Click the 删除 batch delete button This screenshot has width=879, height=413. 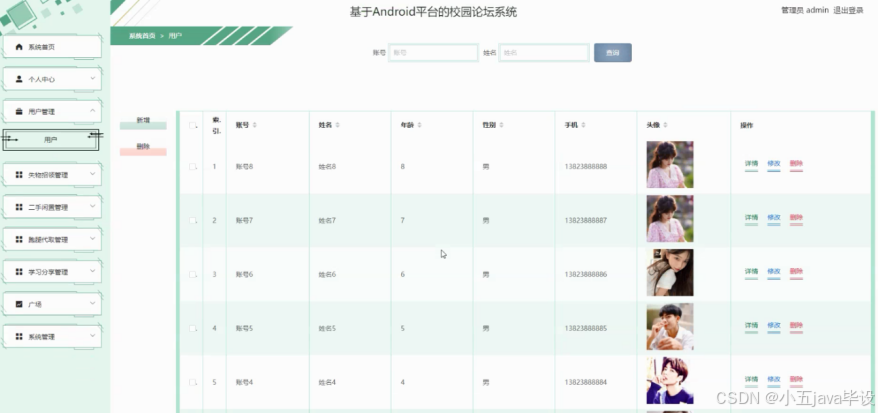point(143,149)
